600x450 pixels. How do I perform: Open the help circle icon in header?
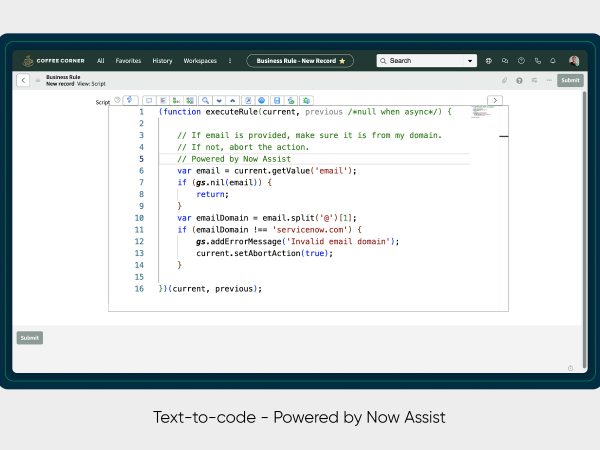[x=521, y=60]
